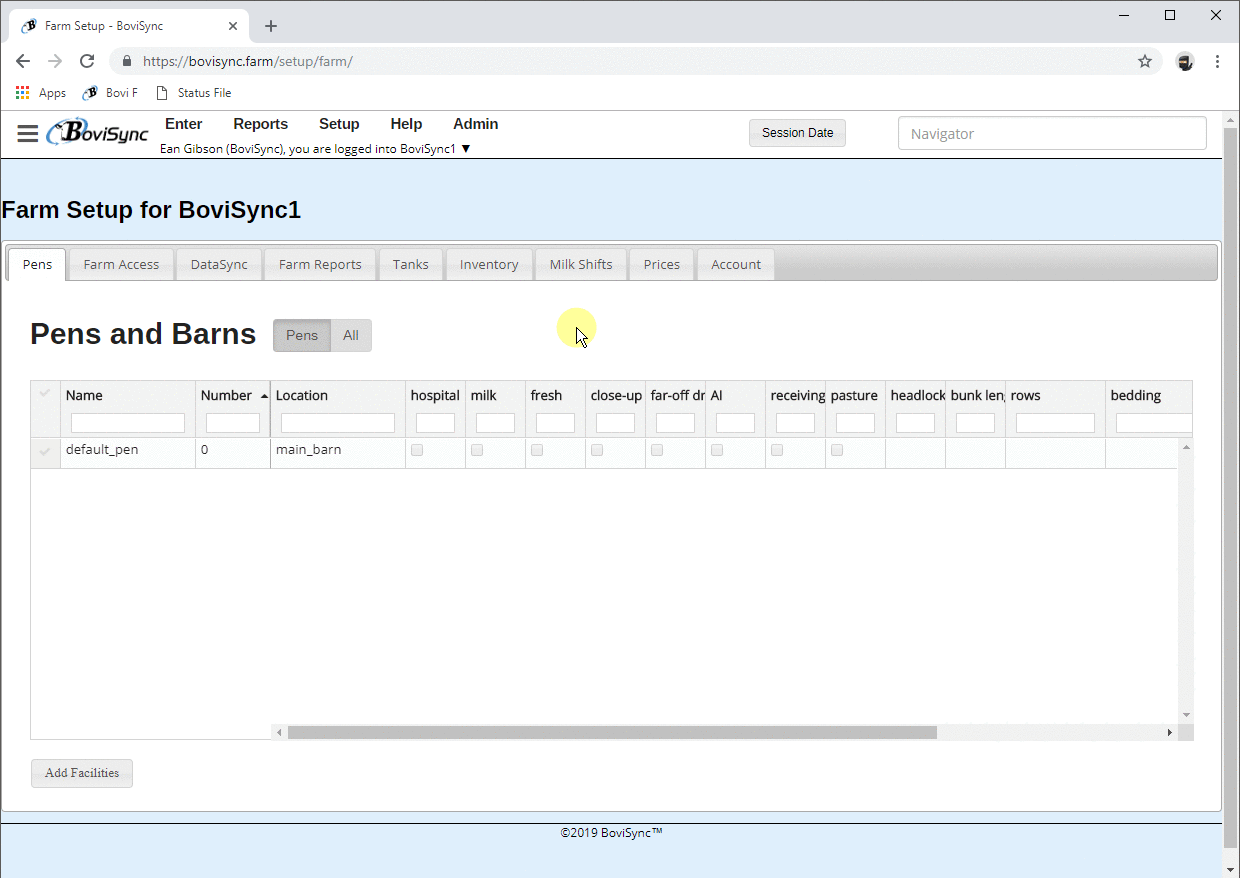The width and height of the screenshot is (1240, 878).
Task: Click the default_pen name cell
Action: click(x=128, y=452)
